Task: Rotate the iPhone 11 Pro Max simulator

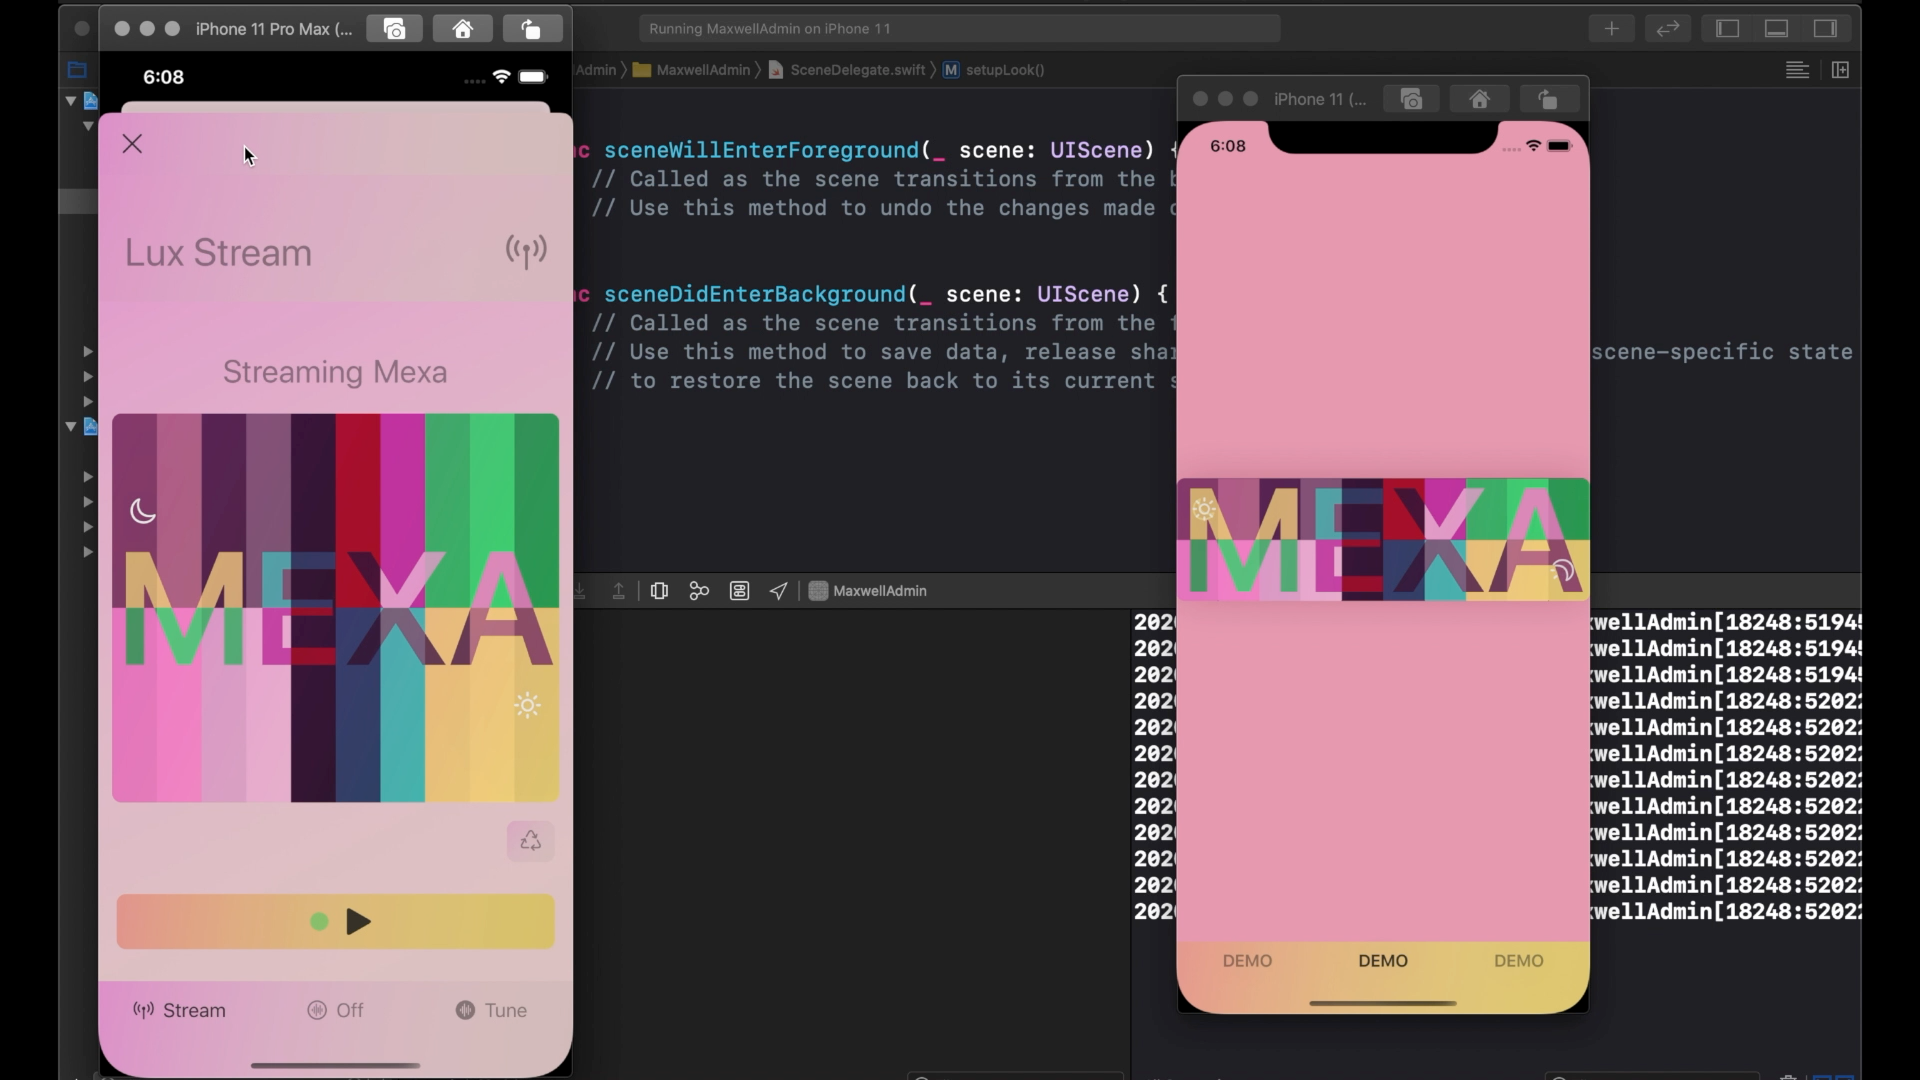Action: [x=530, y=29]
